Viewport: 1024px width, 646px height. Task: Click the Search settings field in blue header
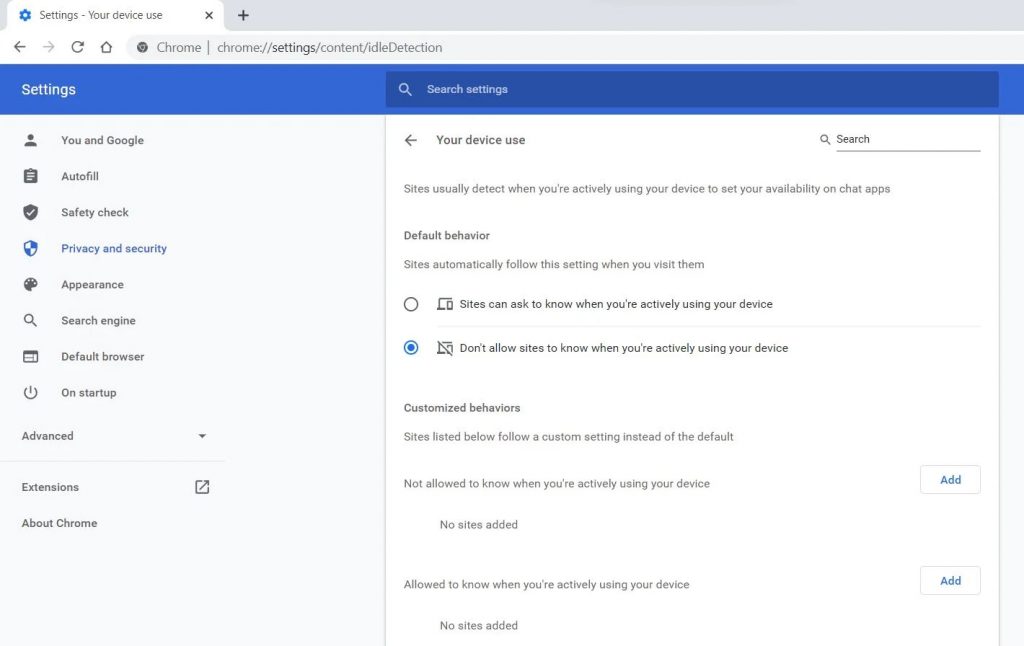[x=692, y=89]
